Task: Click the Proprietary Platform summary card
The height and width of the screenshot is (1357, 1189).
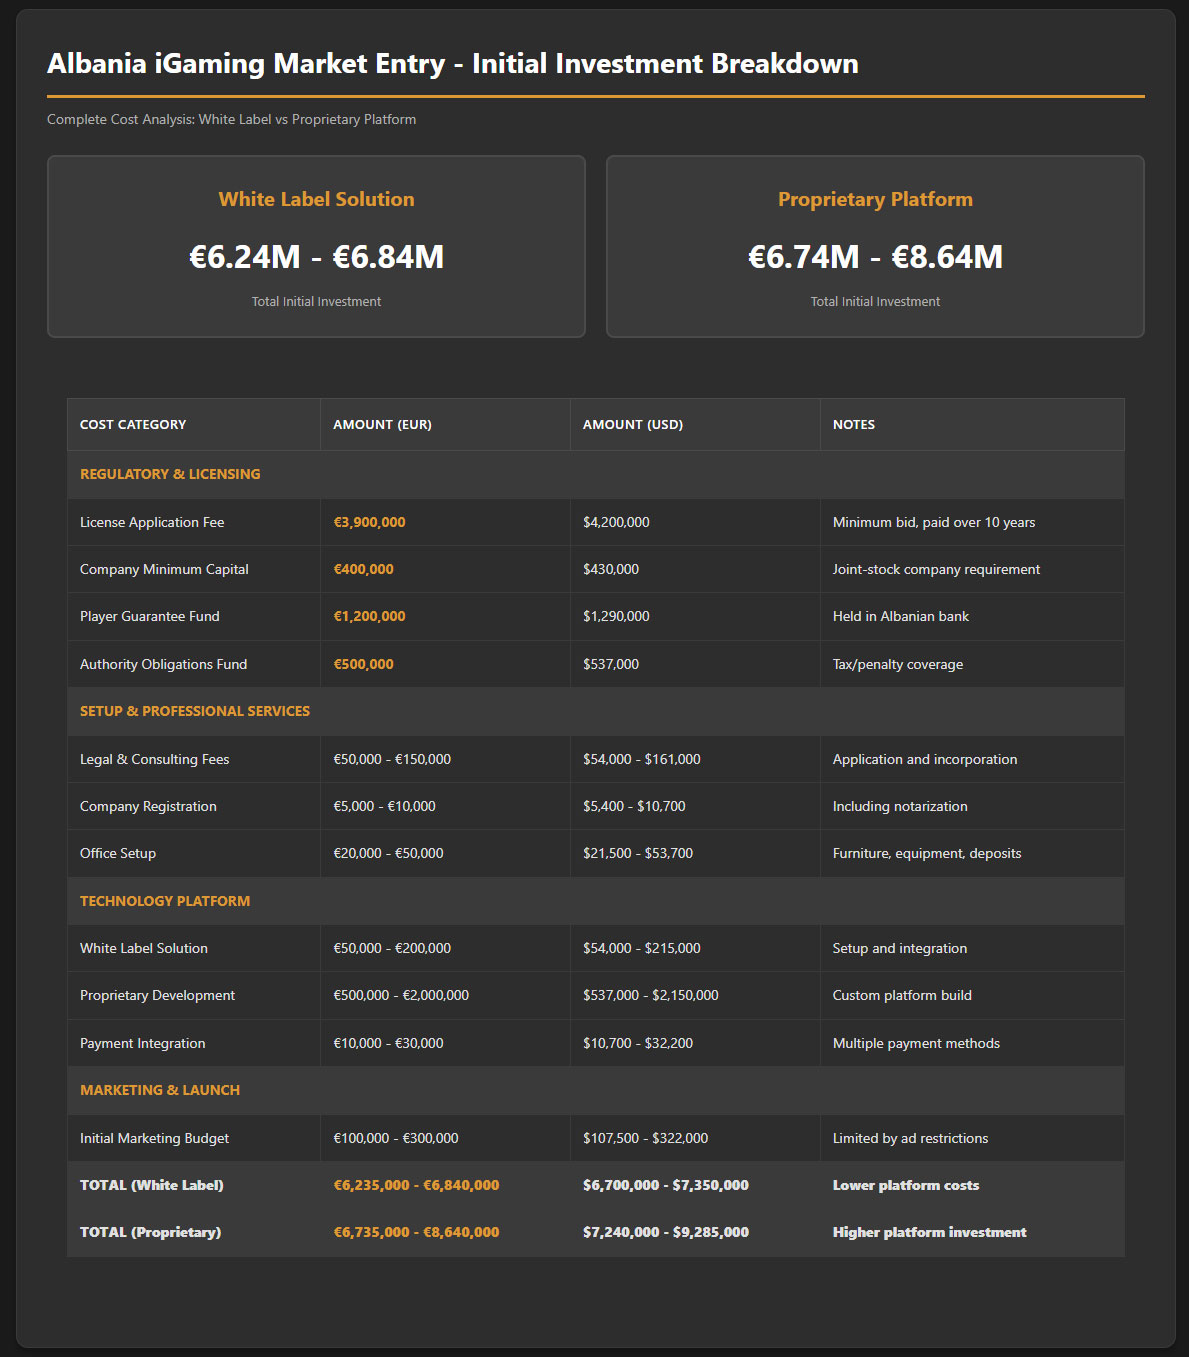Action: click(875, 246)
